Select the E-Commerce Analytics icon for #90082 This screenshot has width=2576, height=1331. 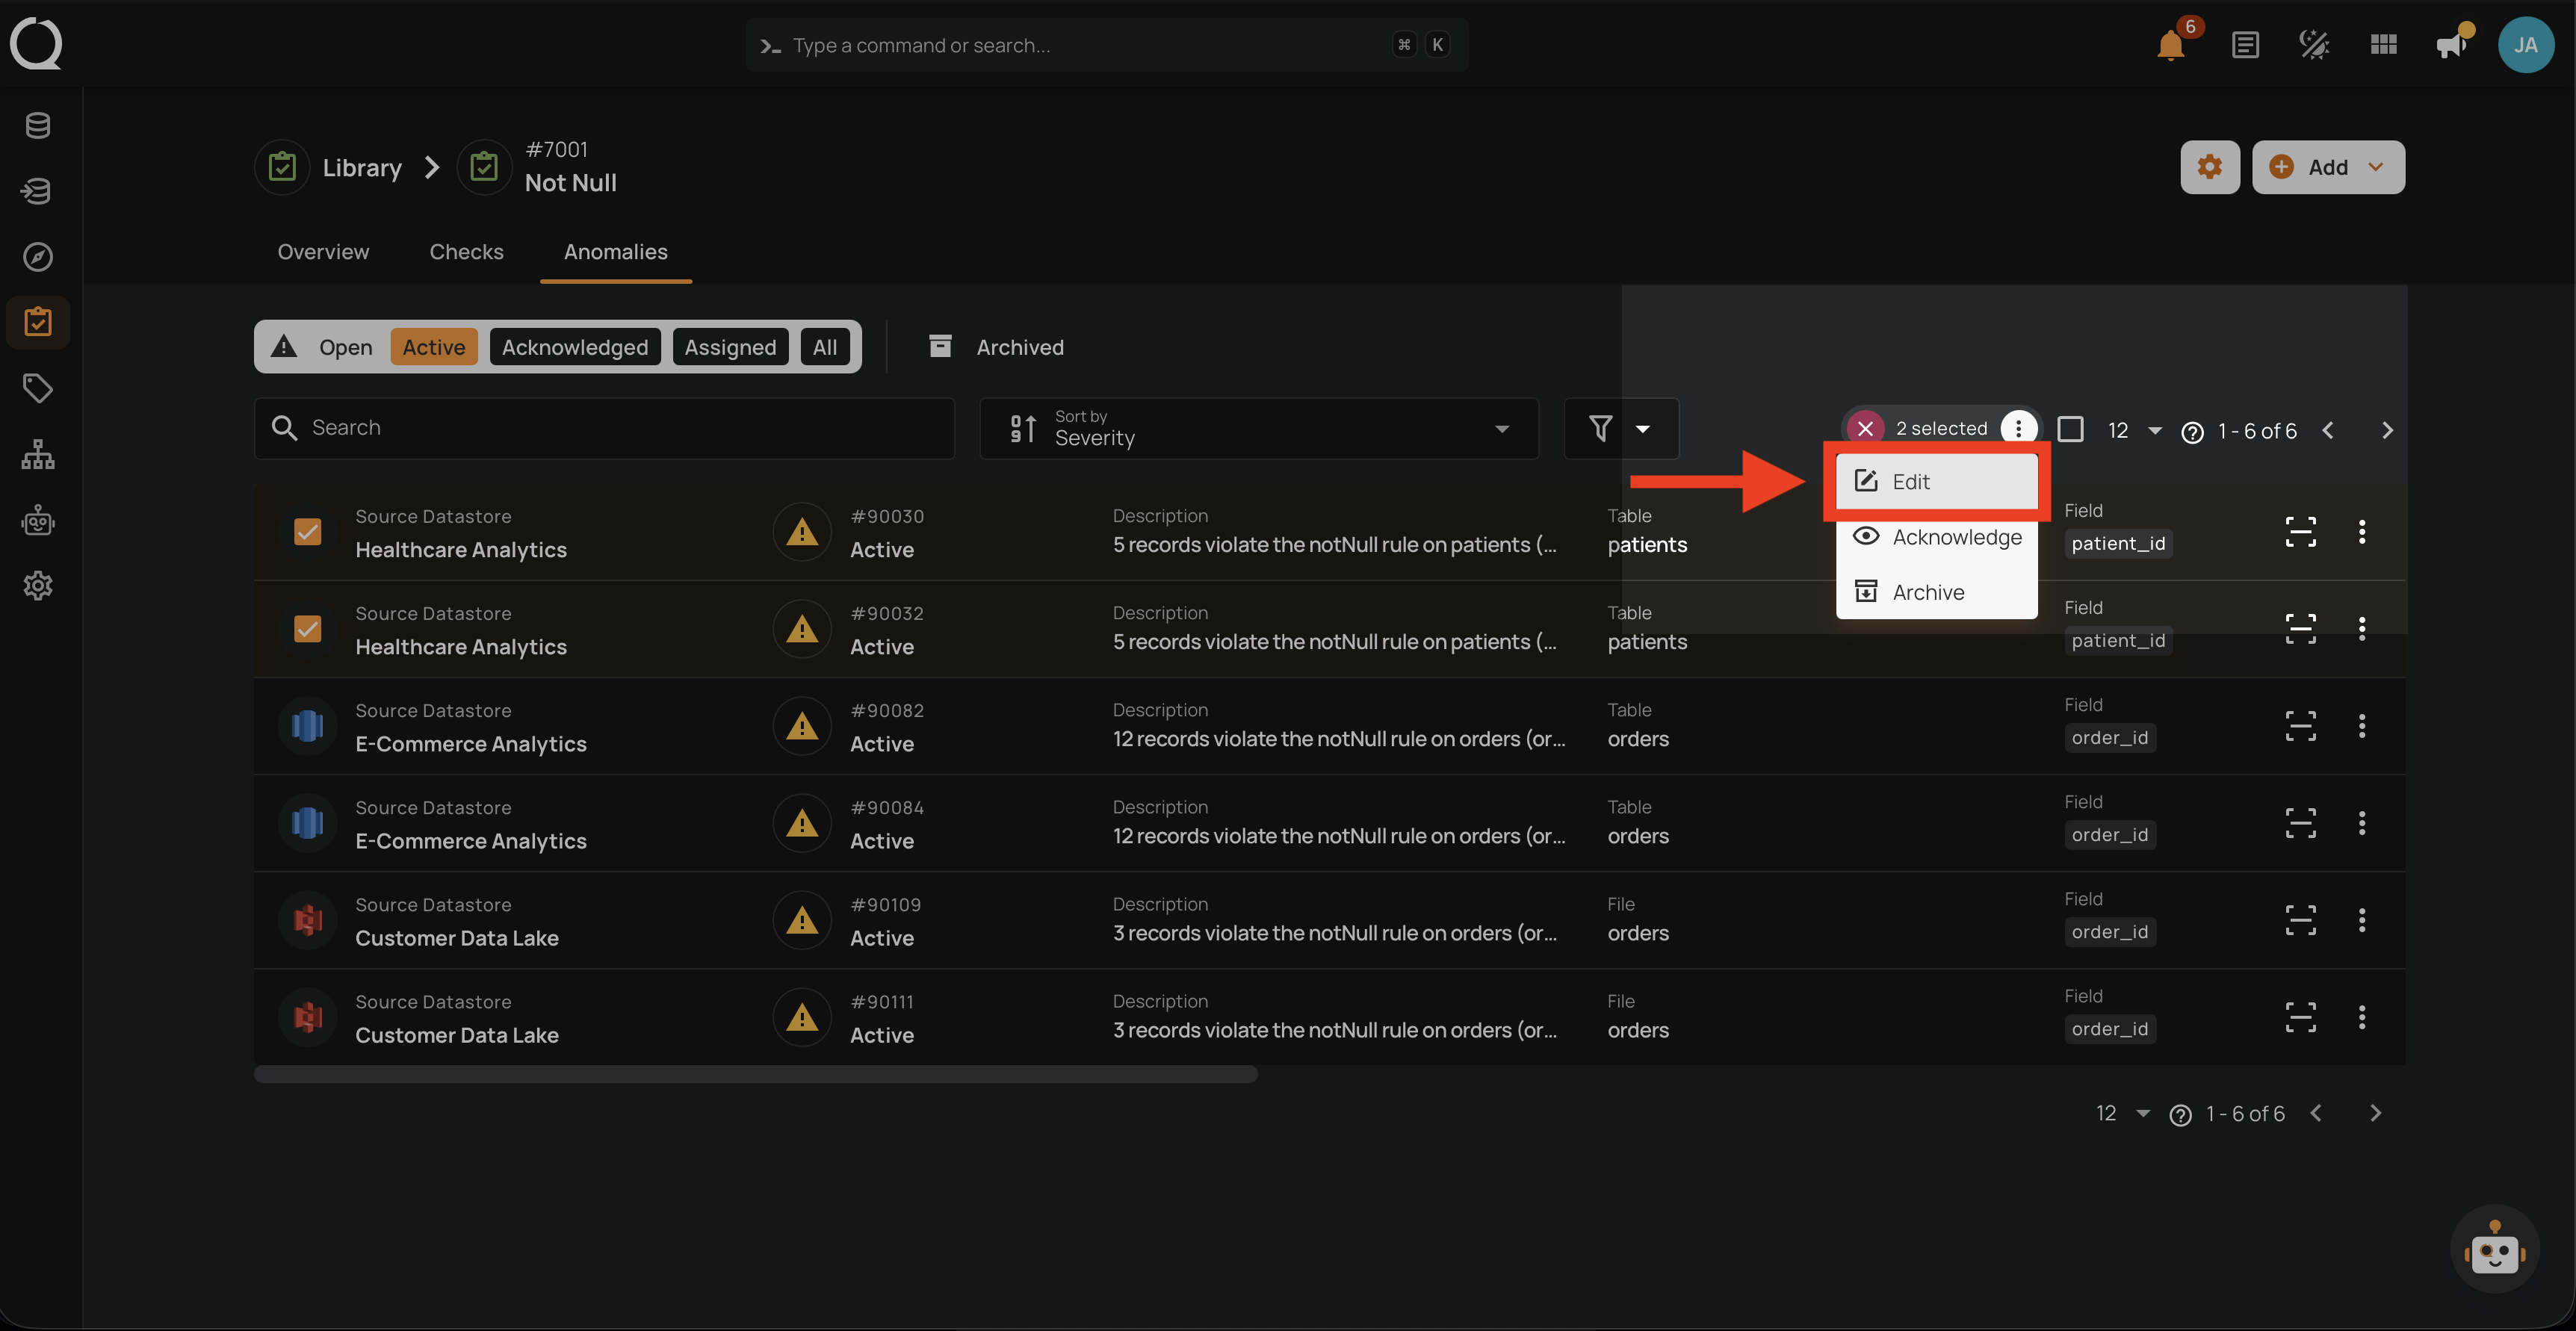(x=308, y=726)
